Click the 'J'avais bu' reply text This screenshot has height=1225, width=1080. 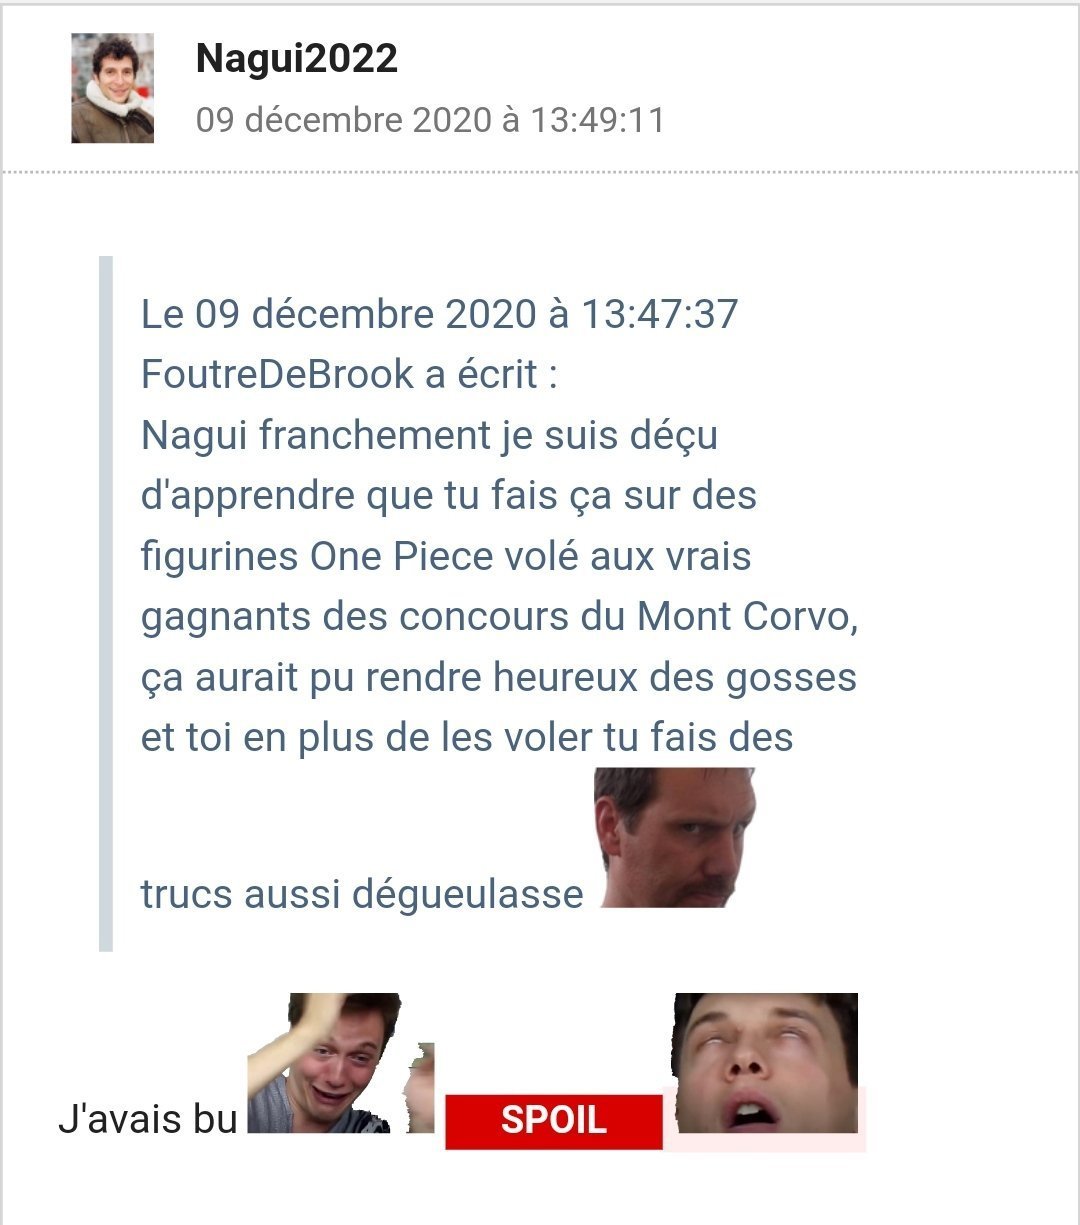(x=147, y=1118)
